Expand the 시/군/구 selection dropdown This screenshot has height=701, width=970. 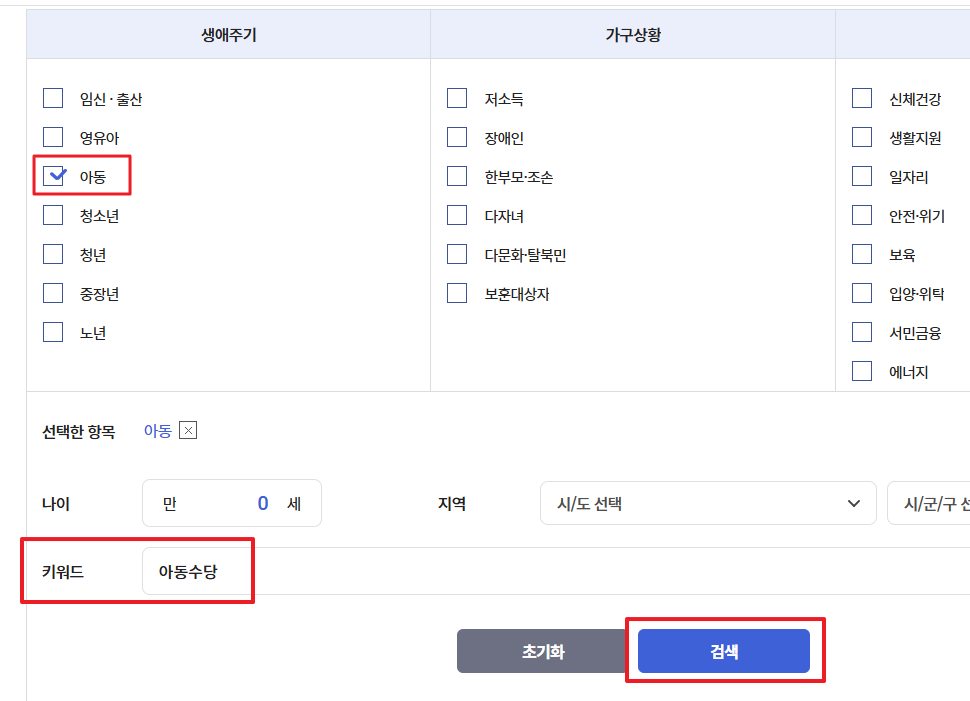(929, 503)
